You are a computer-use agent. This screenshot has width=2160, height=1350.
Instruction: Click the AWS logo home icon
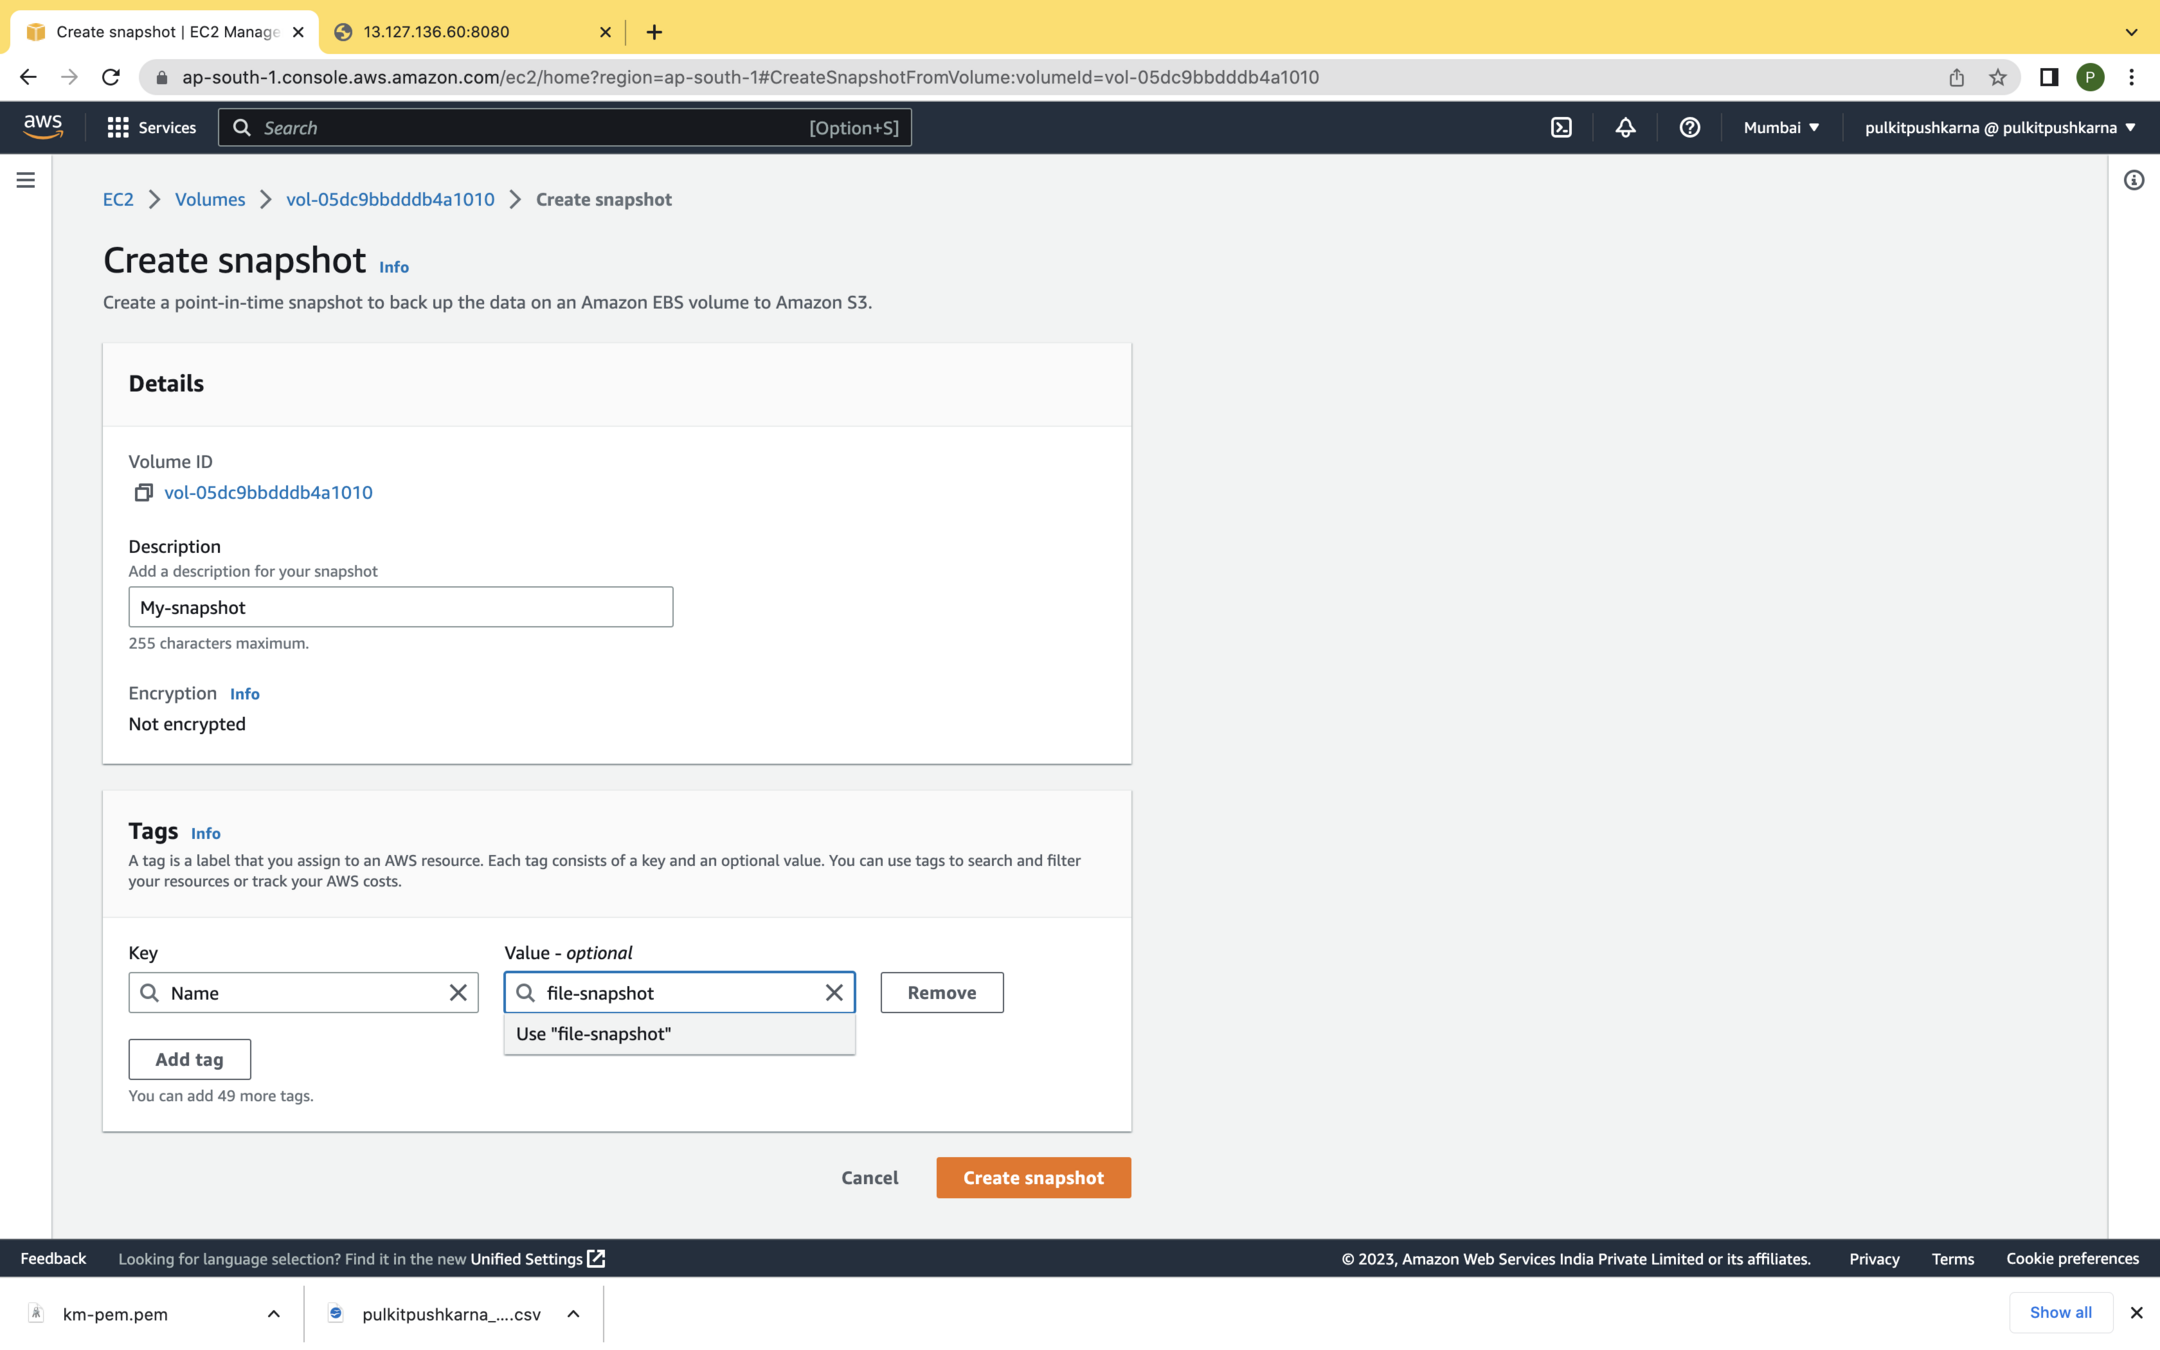tap(43, 126)
